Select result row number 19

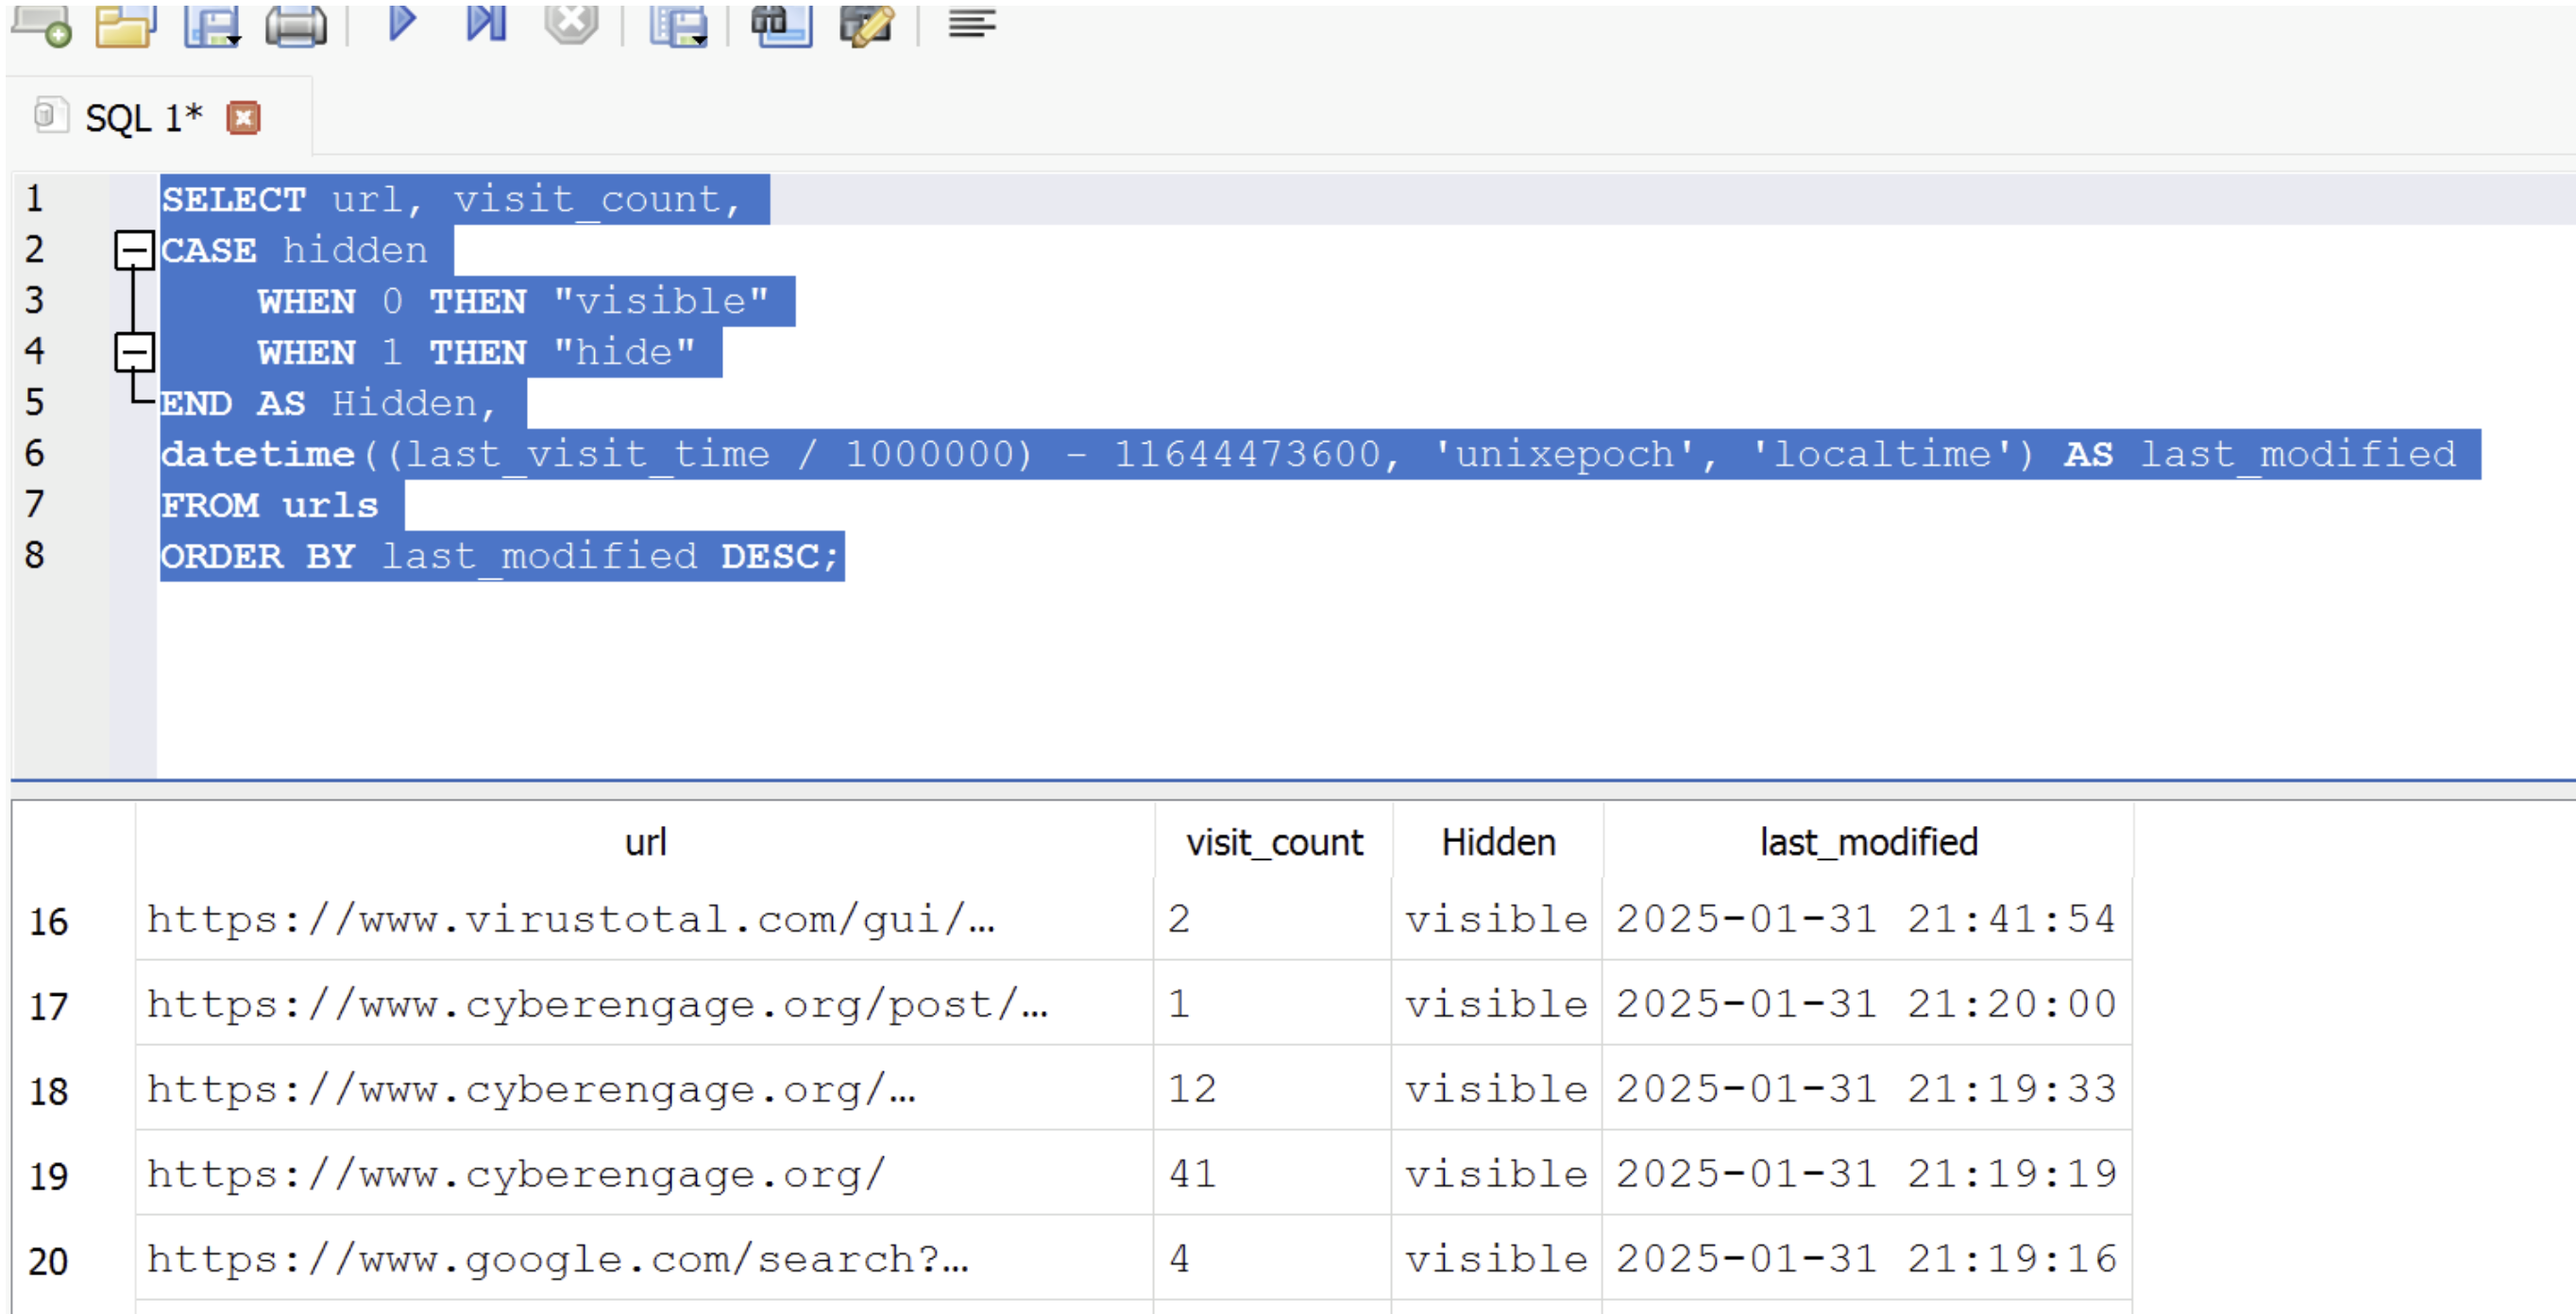tap(49, 1176)
